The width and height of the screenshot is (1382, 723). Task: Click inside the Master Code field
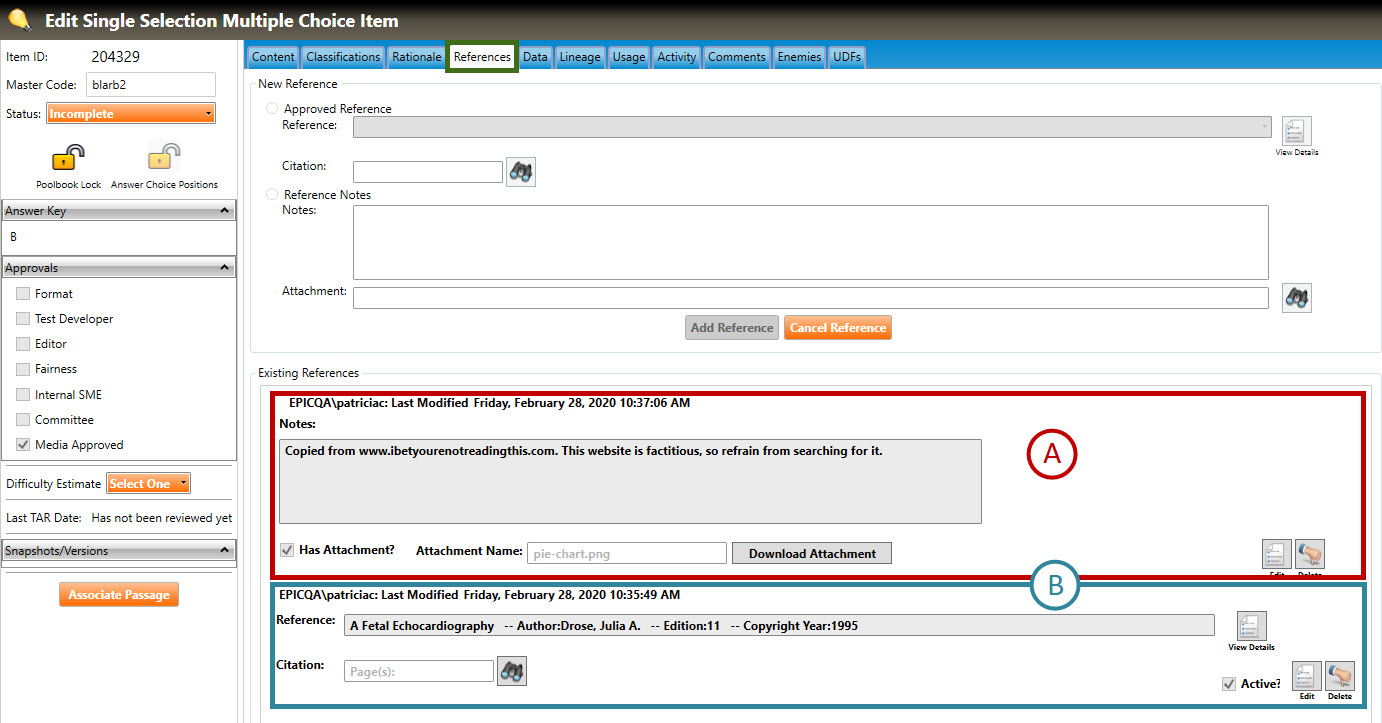(151, 85)
